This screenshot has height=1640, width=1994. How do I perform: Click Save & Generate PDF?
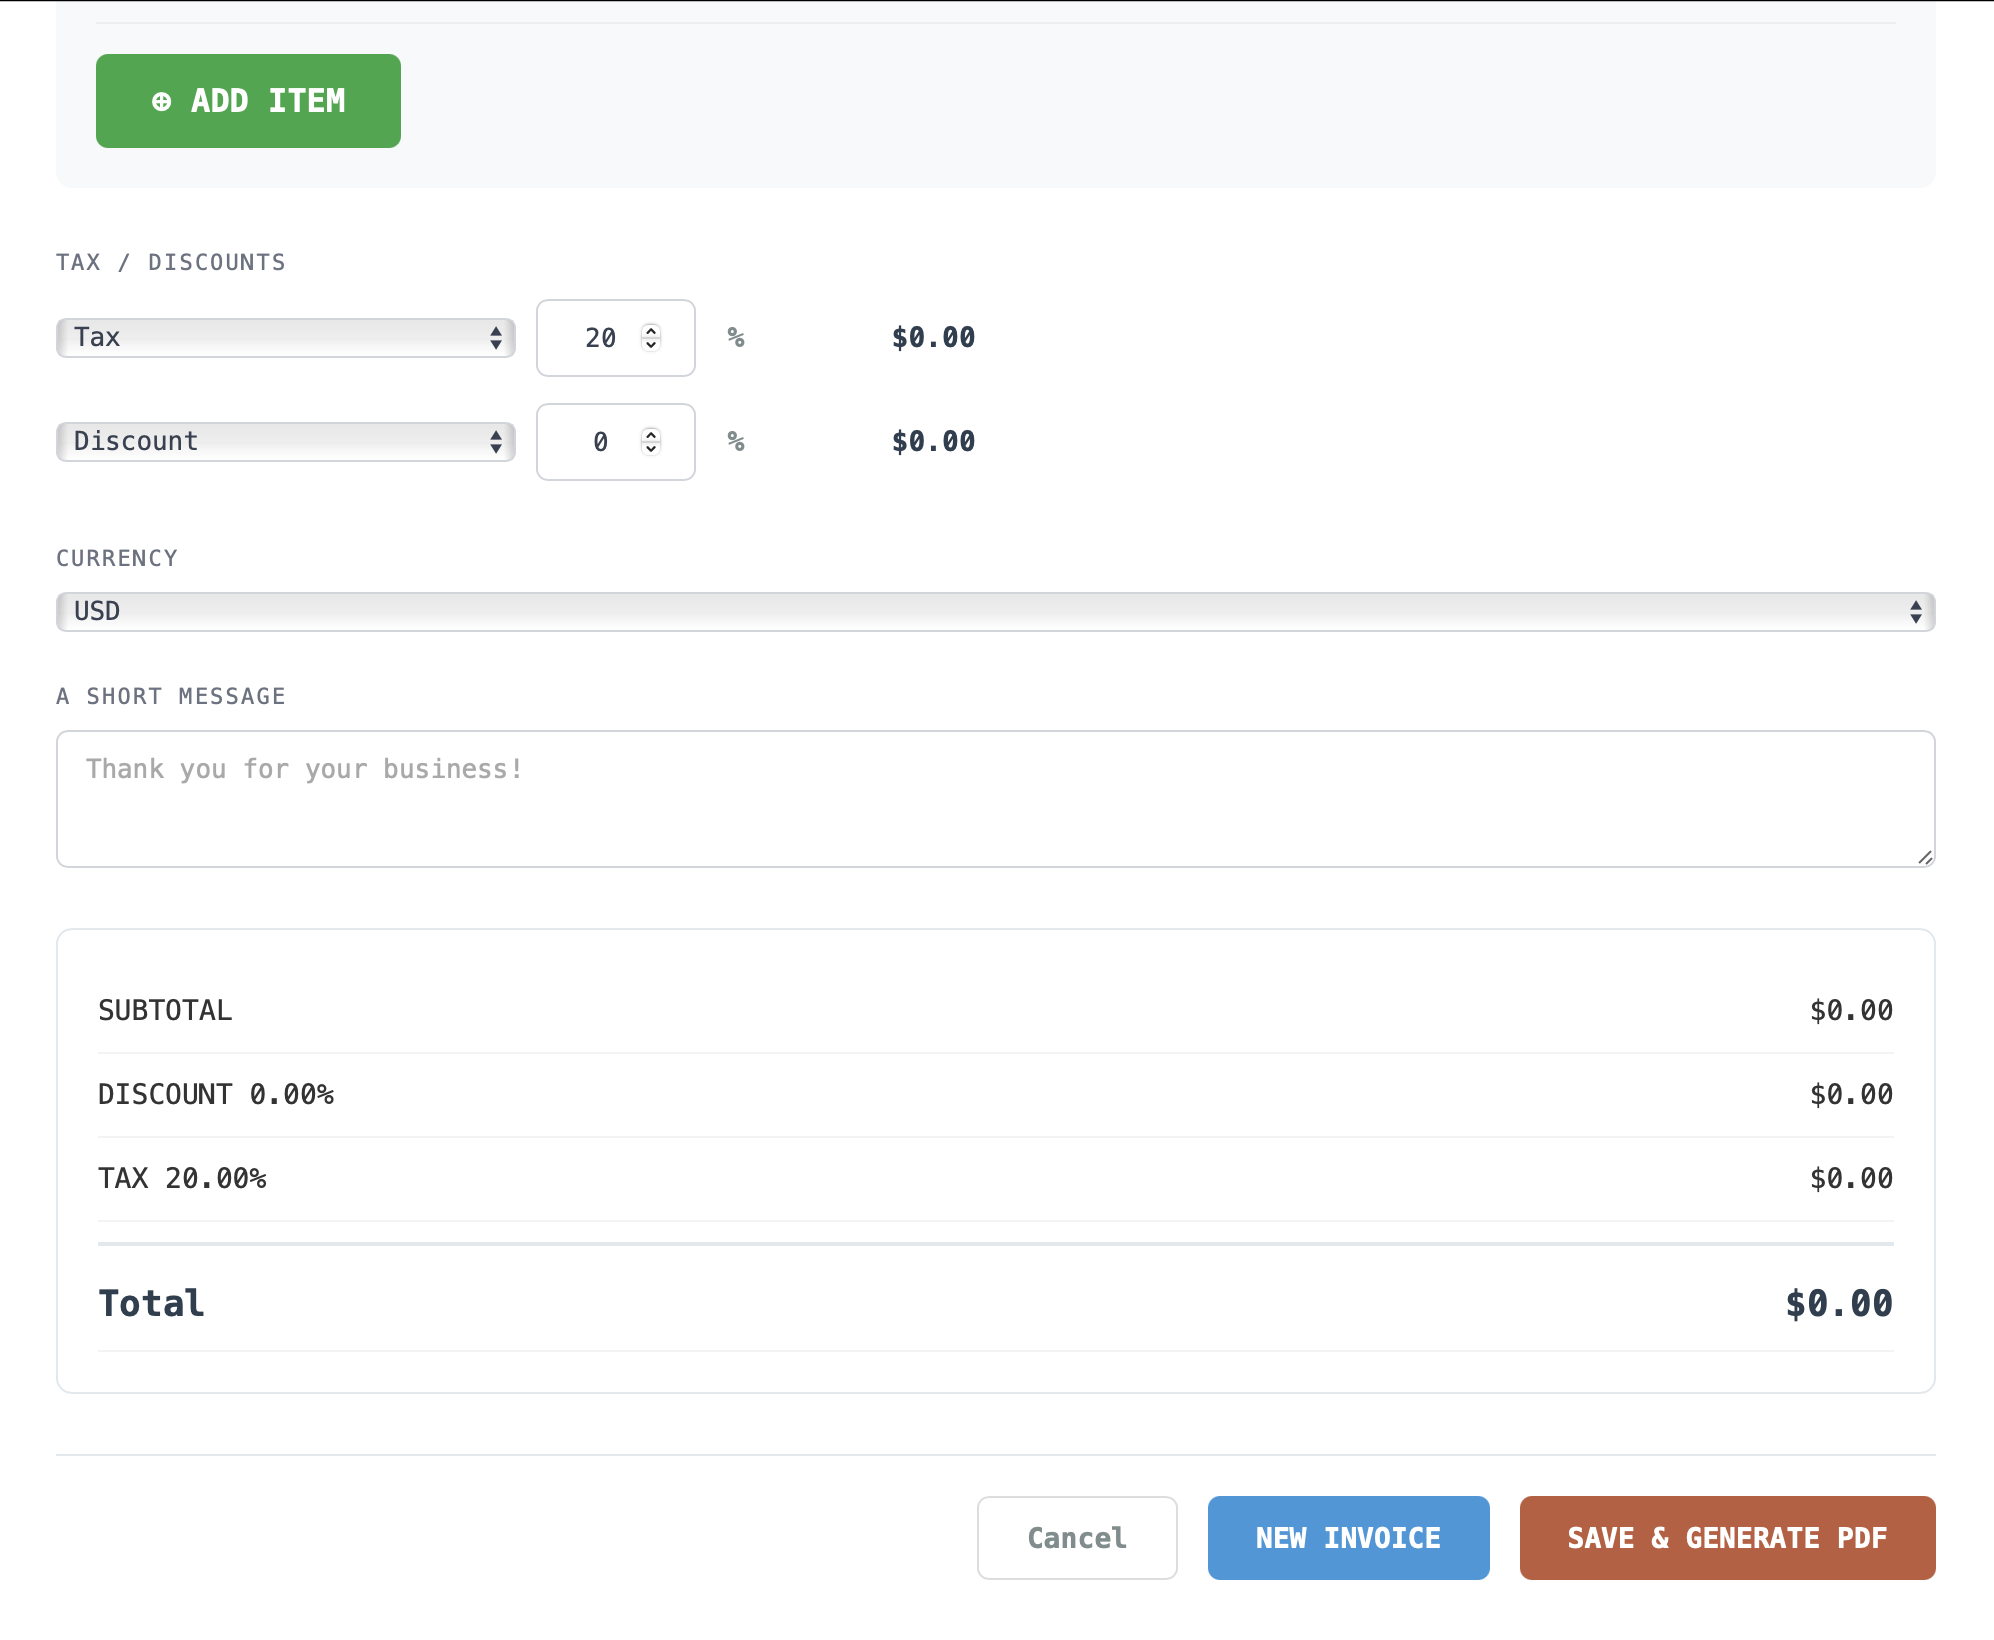1728,1538
